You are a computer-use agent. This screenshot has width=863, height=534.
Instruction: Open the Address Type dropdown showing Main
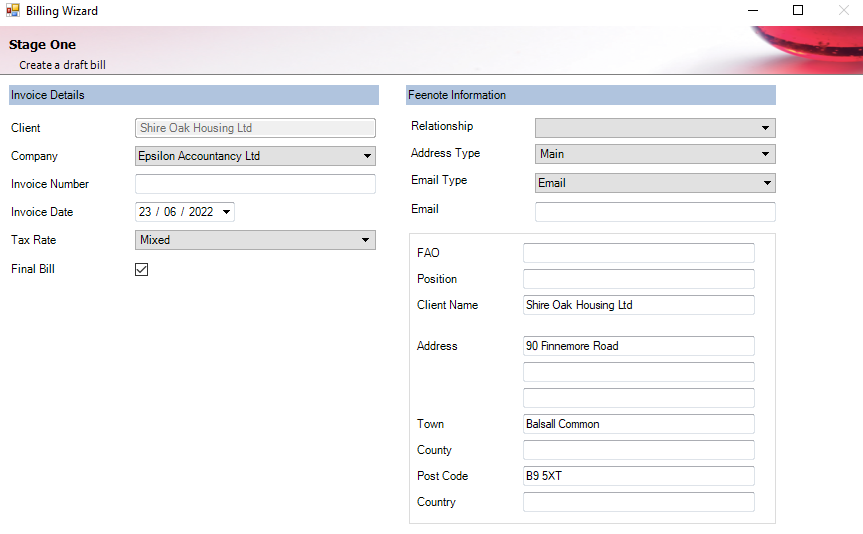[655, 154]
